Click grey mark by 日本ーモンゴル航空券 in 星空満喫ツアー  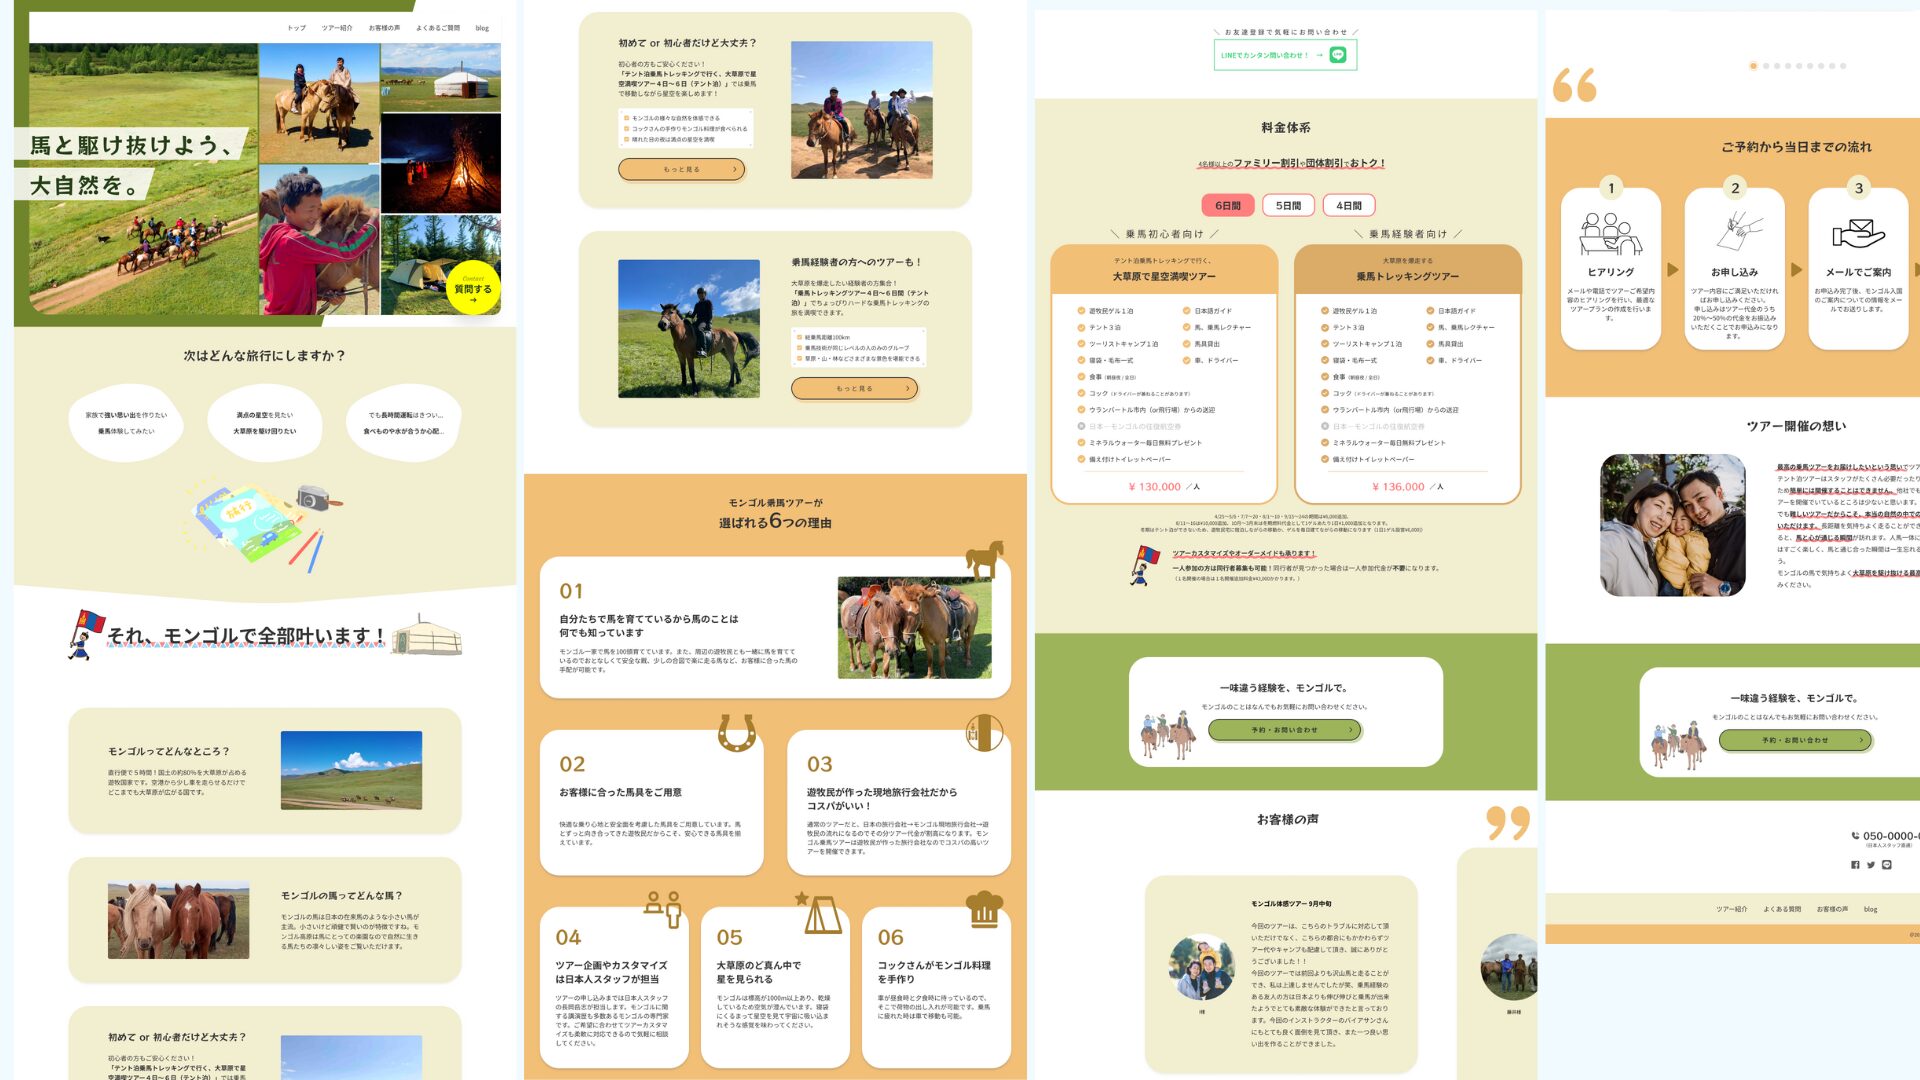pos(1081,426)
